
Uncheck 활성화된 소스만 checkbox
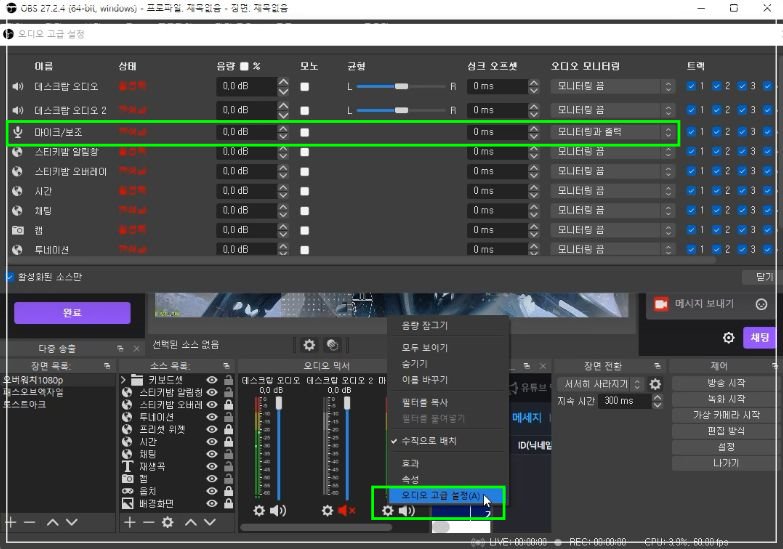[x=9, y=277]
